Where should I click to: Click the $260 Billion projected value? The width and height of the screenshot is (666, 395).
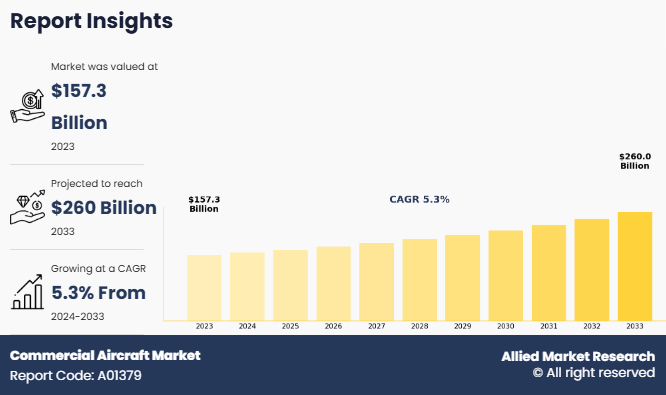(x=104, y=208)
